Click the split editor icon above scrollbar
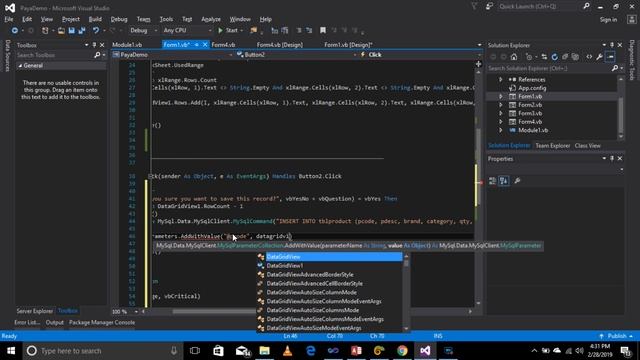This screenshot has height=360, width=640. 478,64
